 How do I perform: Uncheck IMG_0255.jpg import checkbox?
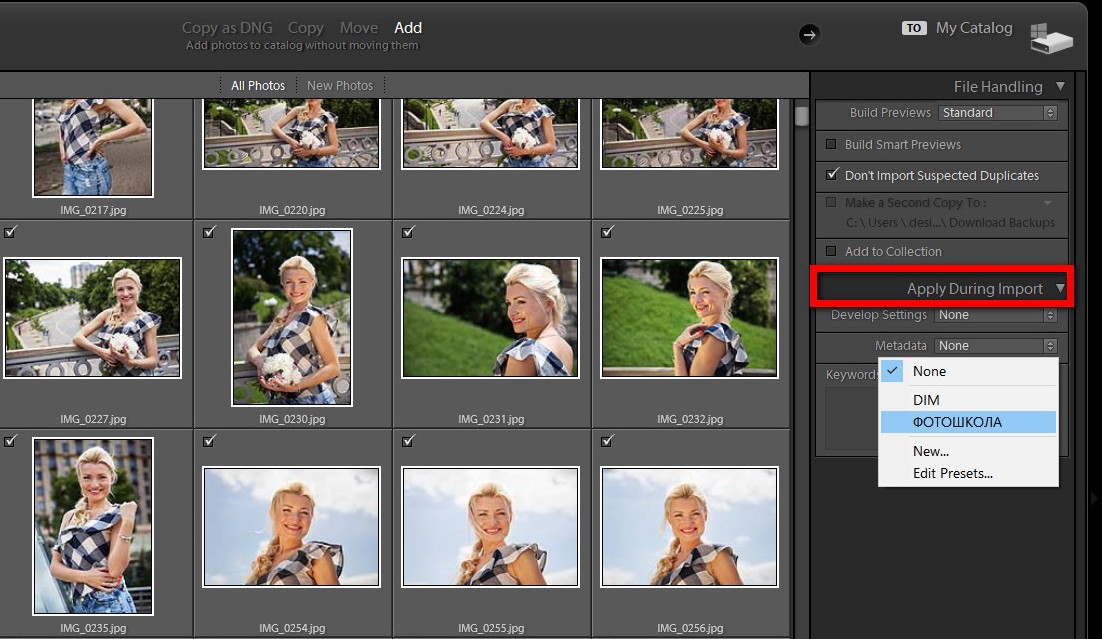coord(408,441)
